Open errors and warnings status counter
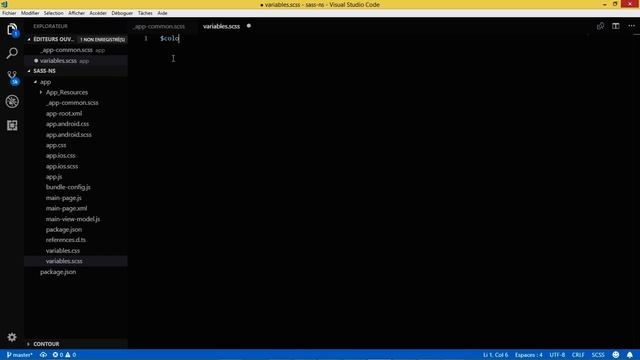The height and width of the screenshot is (360, 640). pyautogui.click(x=64, y=355)
